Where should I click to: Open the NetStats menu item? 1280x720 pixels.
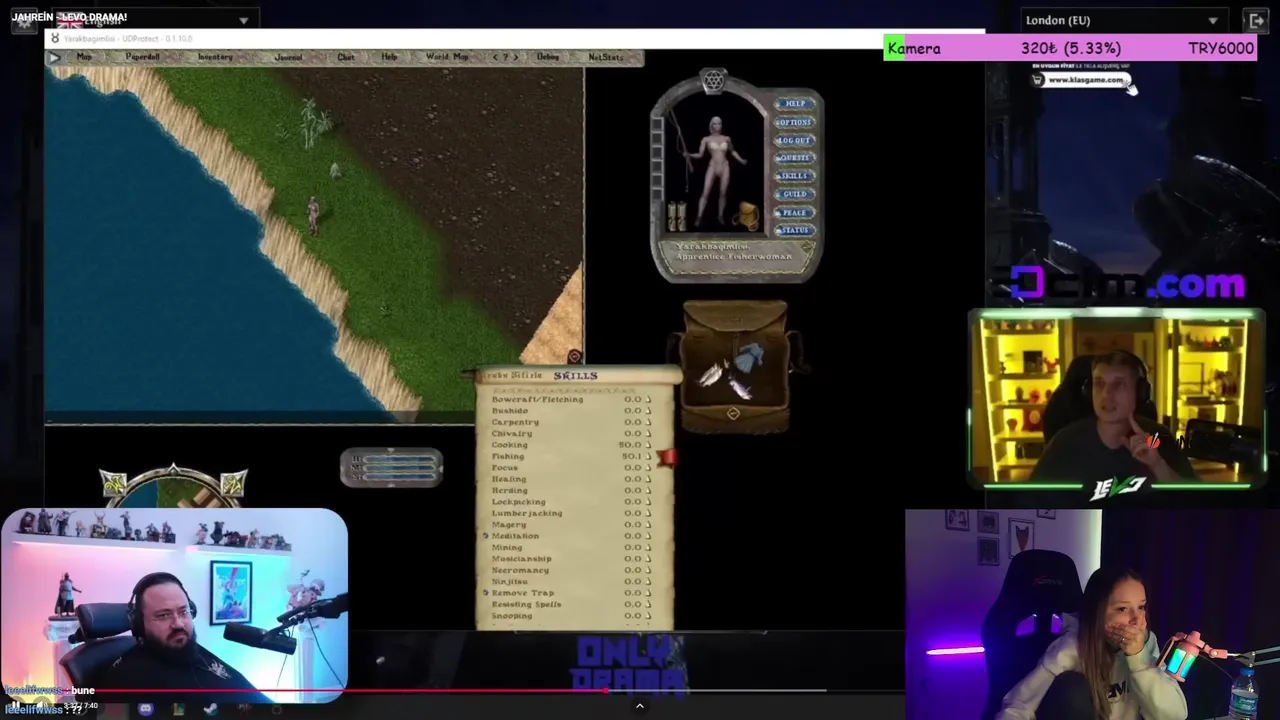pos(606,57)
